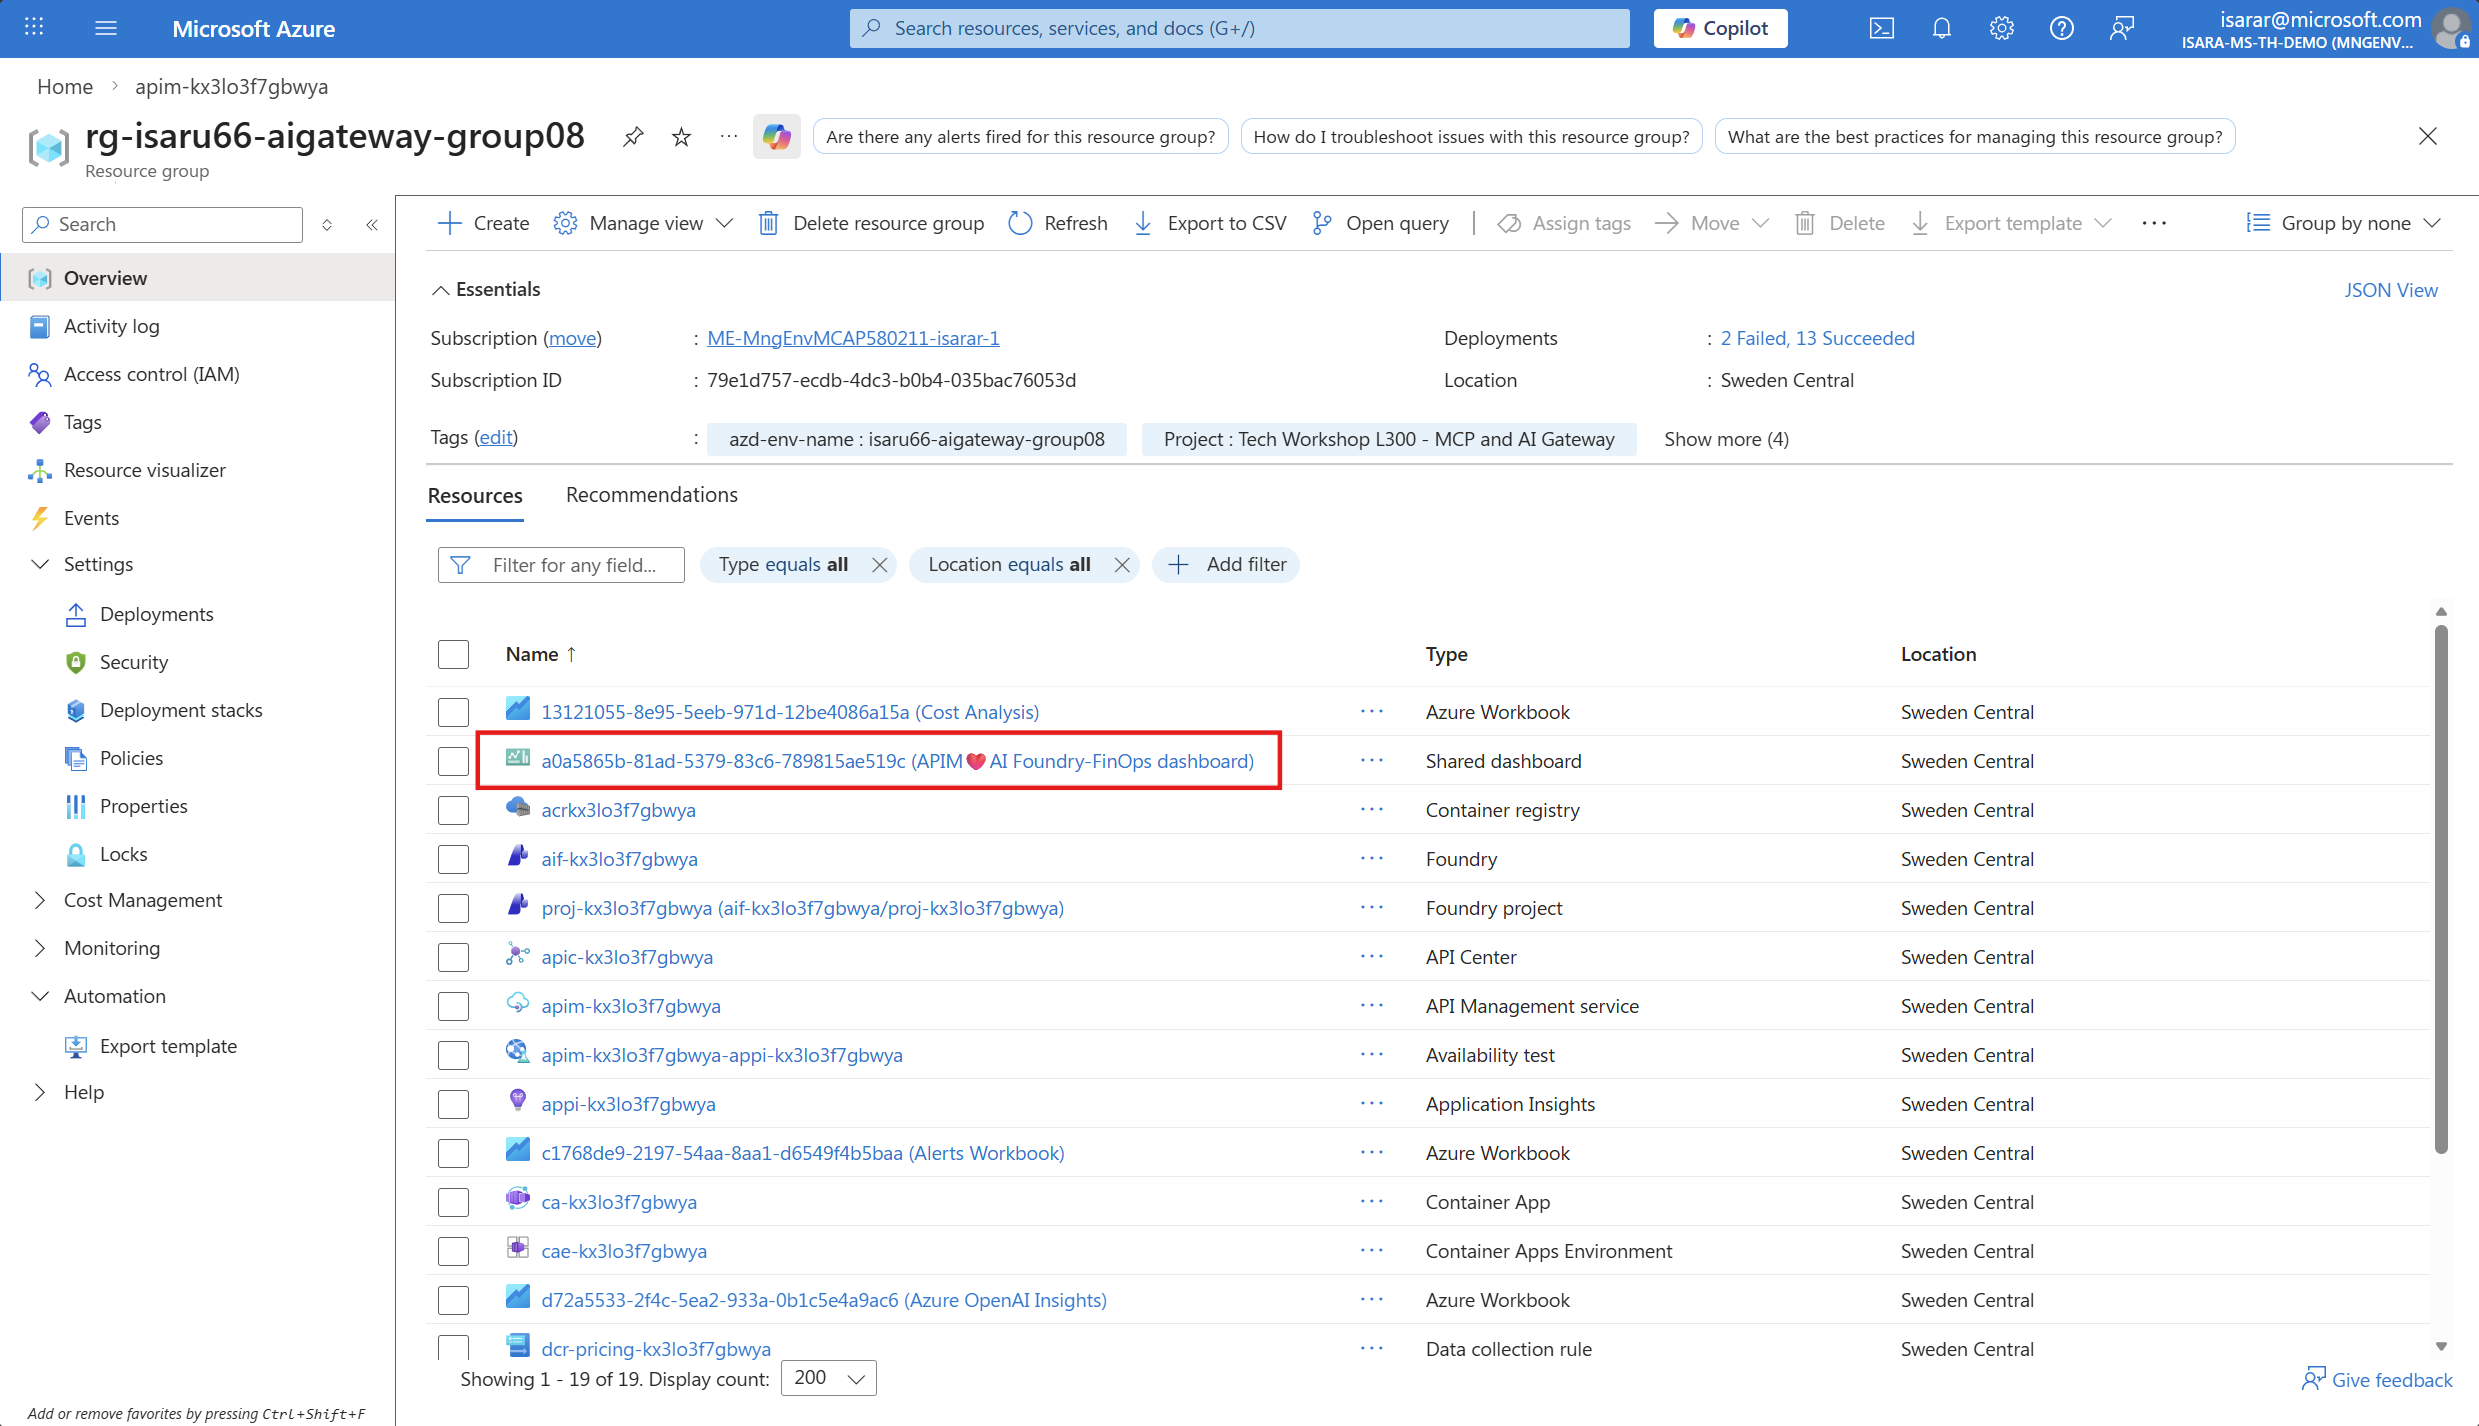Viewport: 2479px width, 1426px height.
Task: Expand Cost Management group
Action: pyautogui.click(x=40, y=900)
